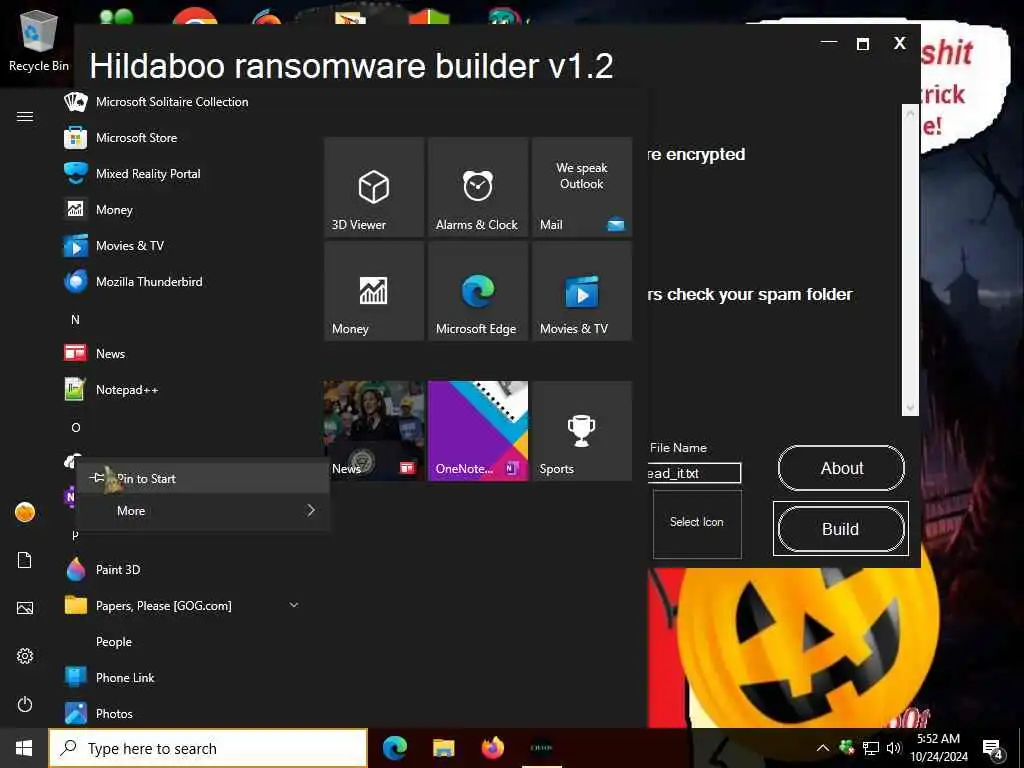The width and height of the screenshot is (1024, 768).
Task: Launch the Microsoft Edge tile
Action: [478, 291]
